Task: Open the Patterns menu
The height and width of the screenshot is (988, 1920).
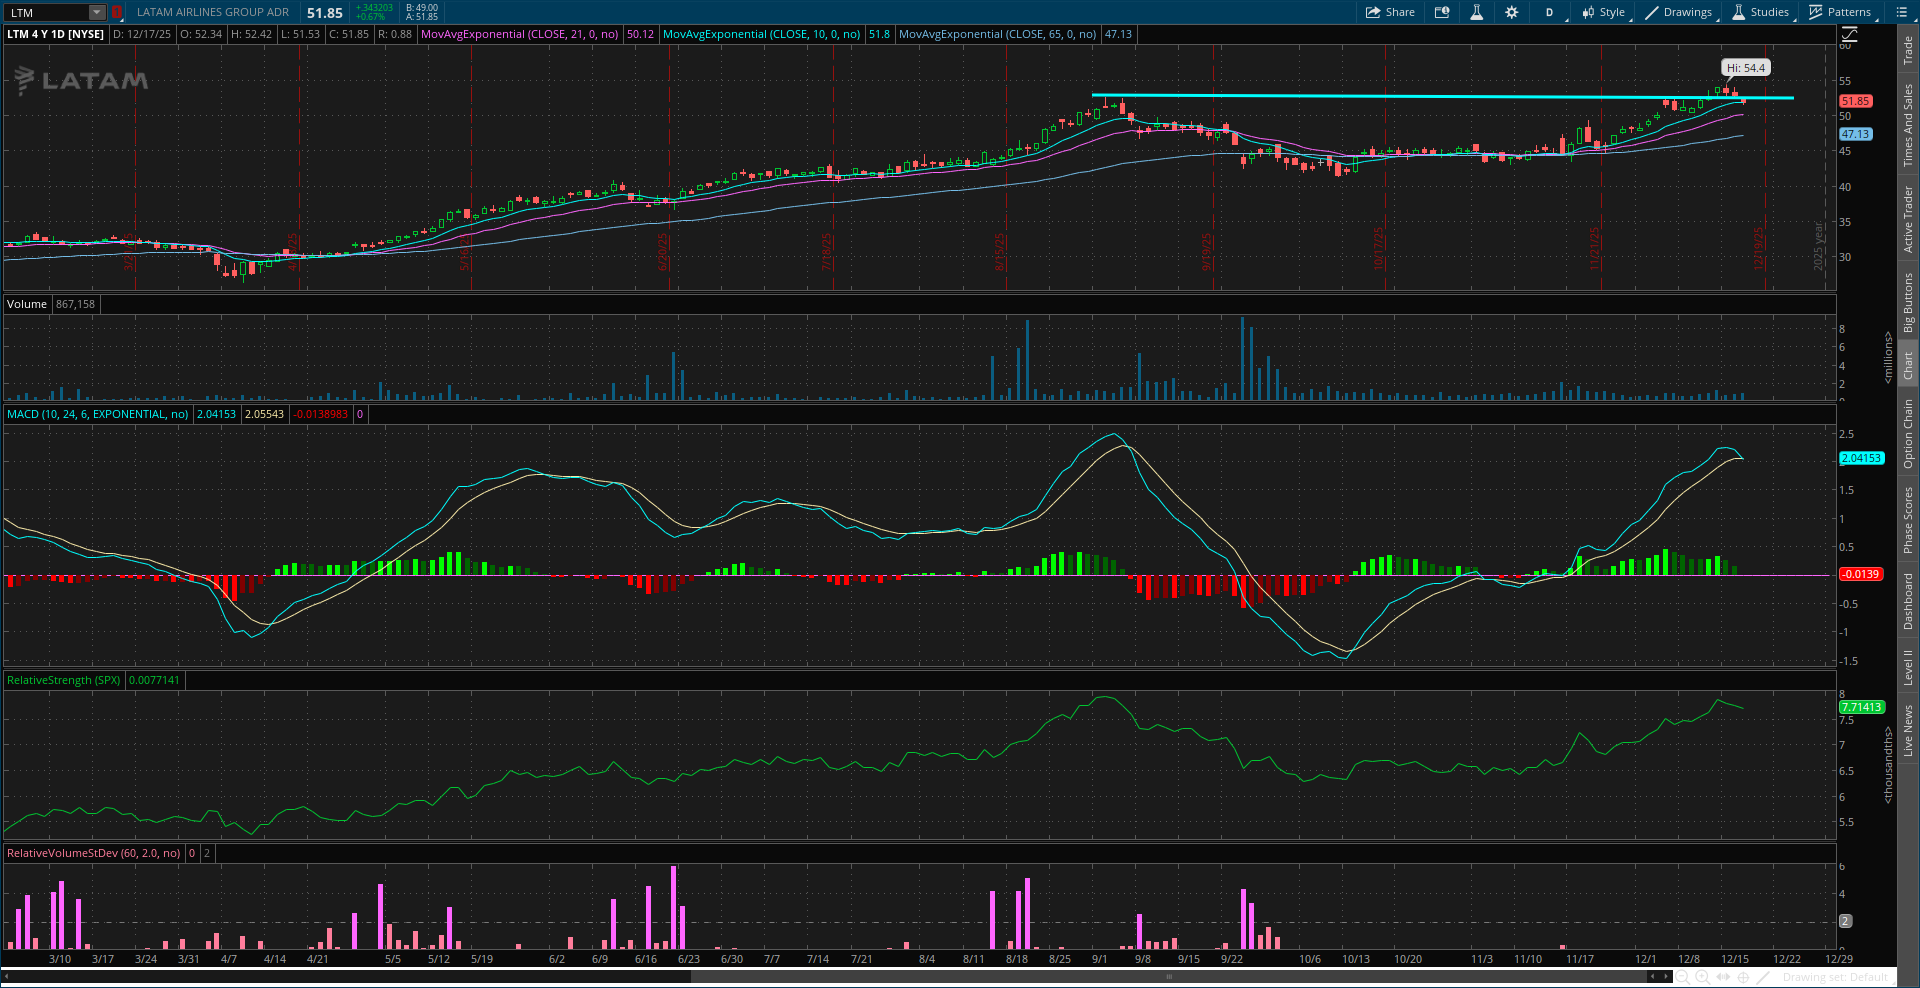Action: (1840, 12)
